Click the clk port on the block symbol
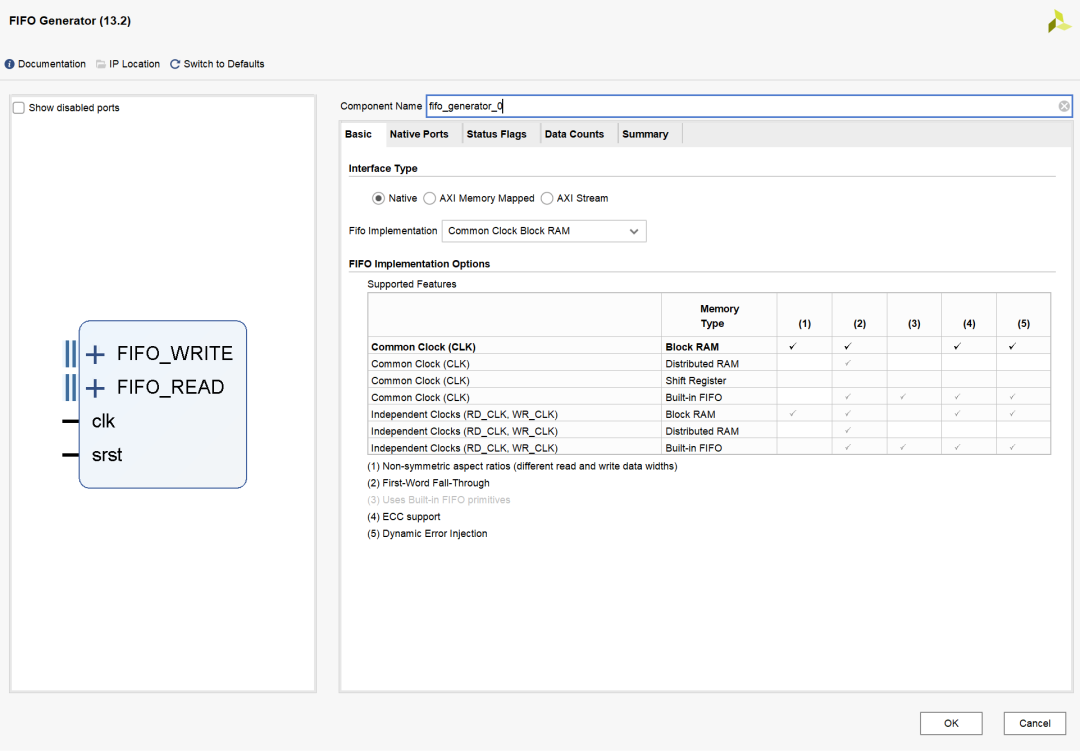This screenshot has width=1080, height=751. 103,421
